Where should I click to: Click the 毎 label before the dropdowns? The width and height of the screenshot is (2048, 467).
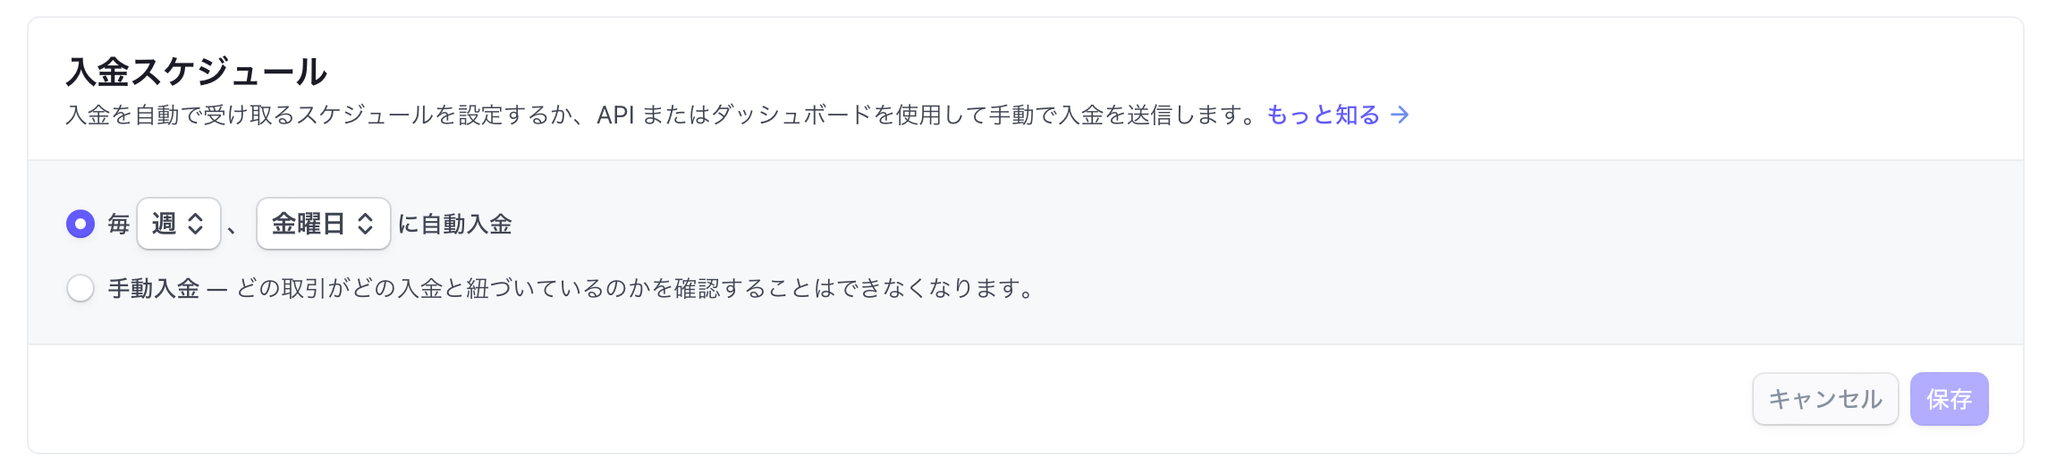119,224
